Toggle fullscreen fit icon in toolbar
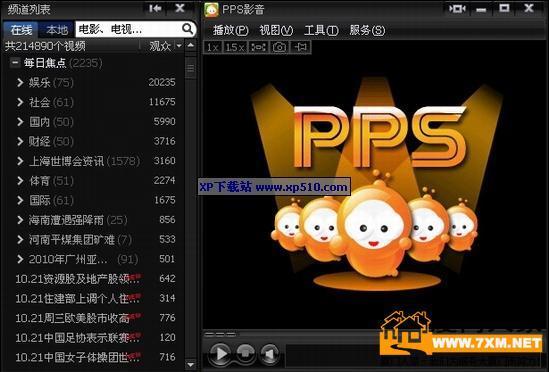549x372 pixels. 258,47
